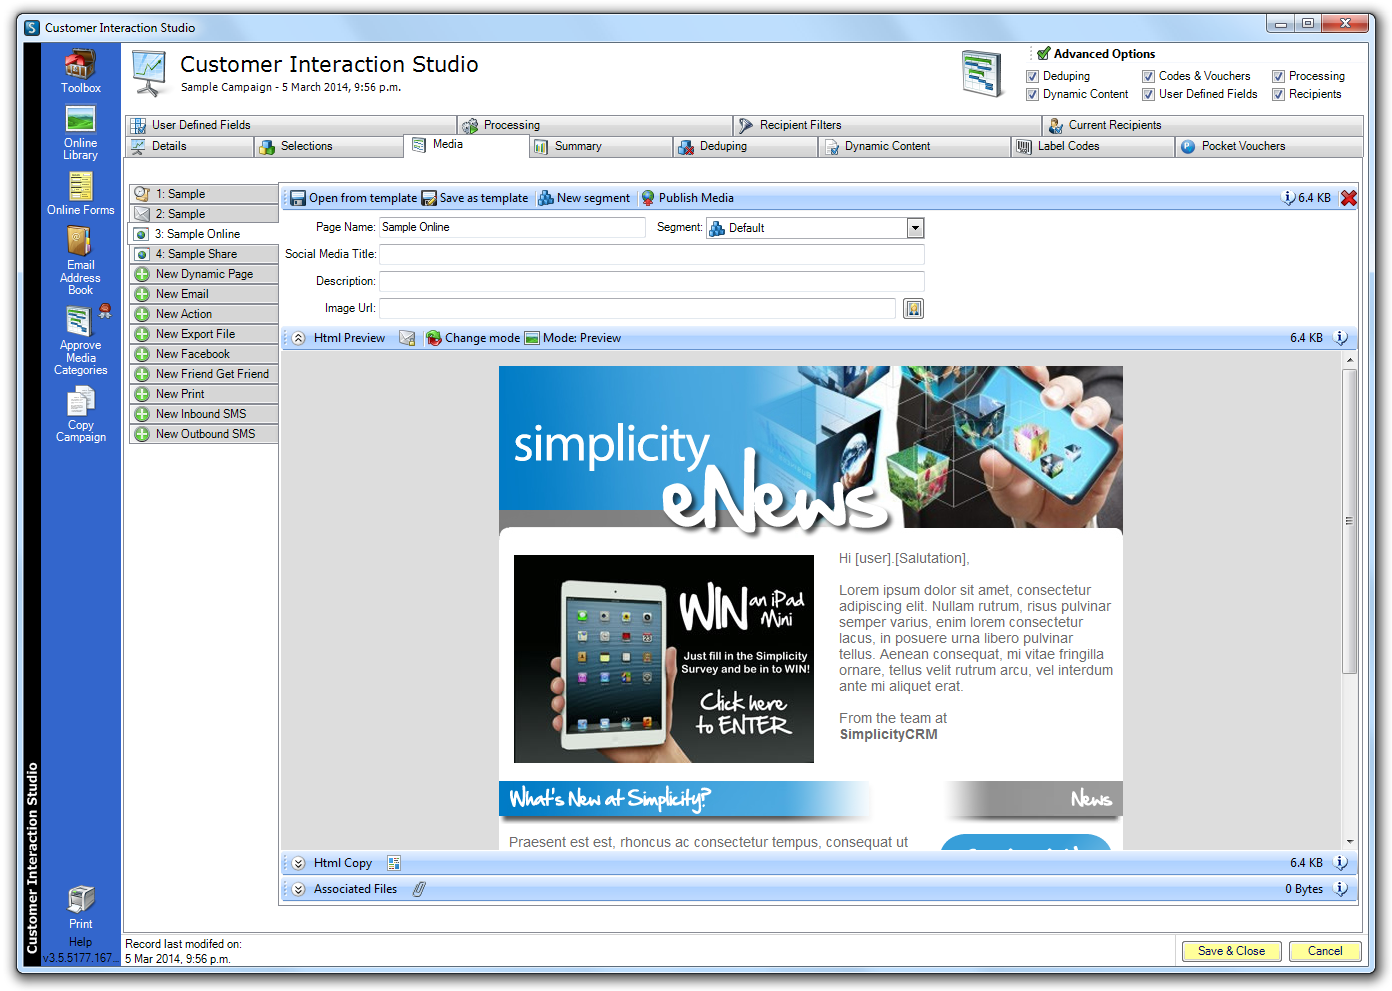Add a New Dynamic Page

pyautogui.click(x=204, y=274)
